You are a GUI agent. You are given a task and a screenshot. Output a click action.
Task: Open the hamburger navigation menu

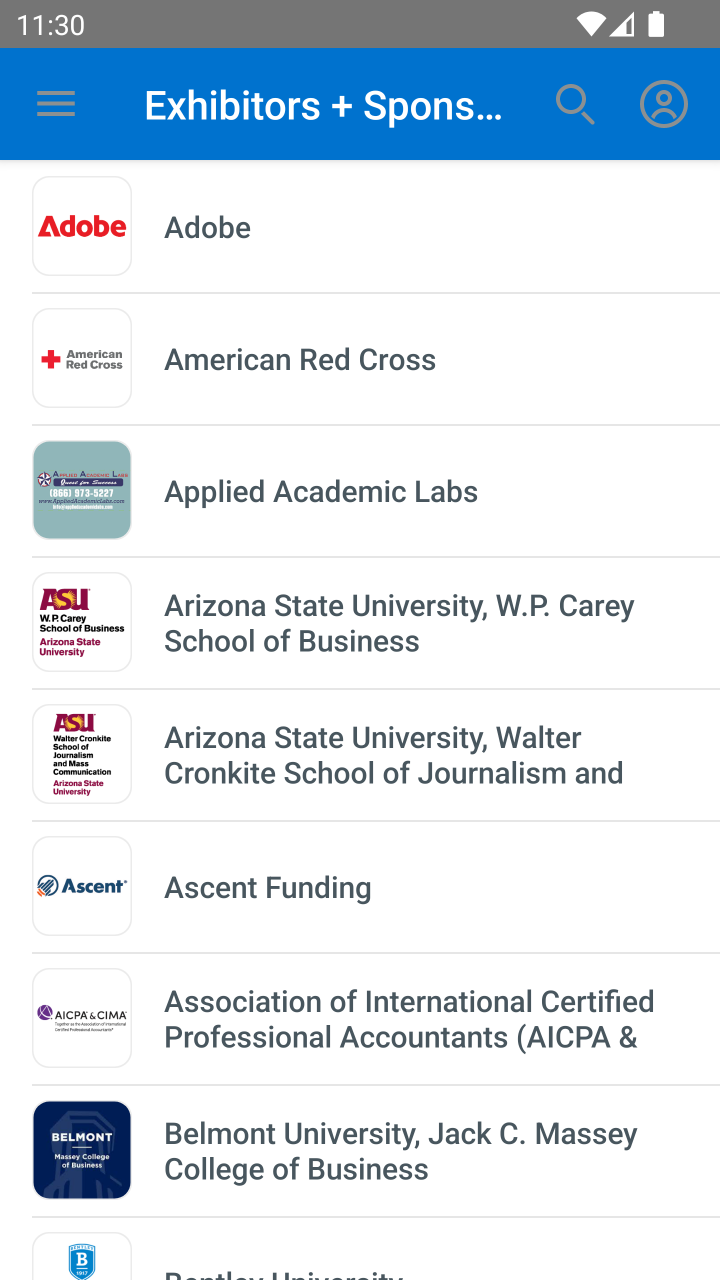point(56,104)
